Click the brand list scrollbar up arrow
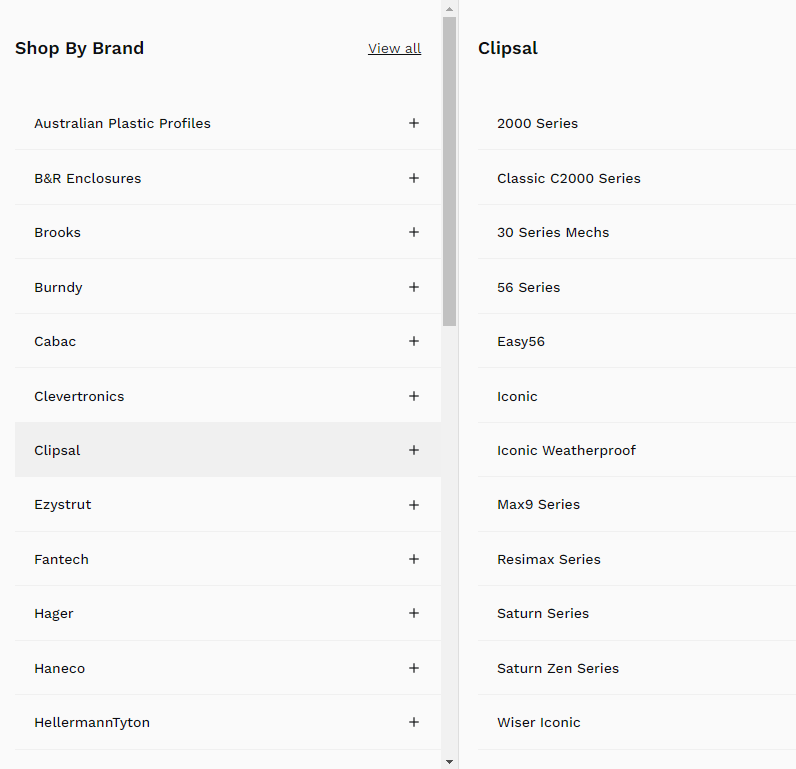The image size is (796, 769). [450, 7]
